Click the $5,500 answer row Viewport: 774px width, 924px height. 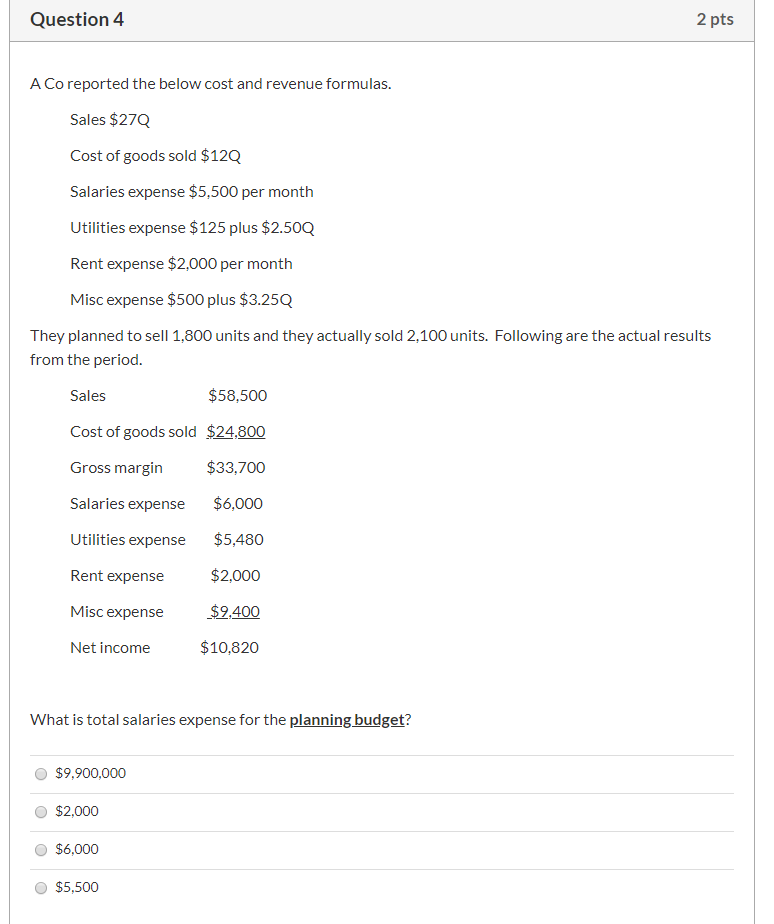coord(380,887)
